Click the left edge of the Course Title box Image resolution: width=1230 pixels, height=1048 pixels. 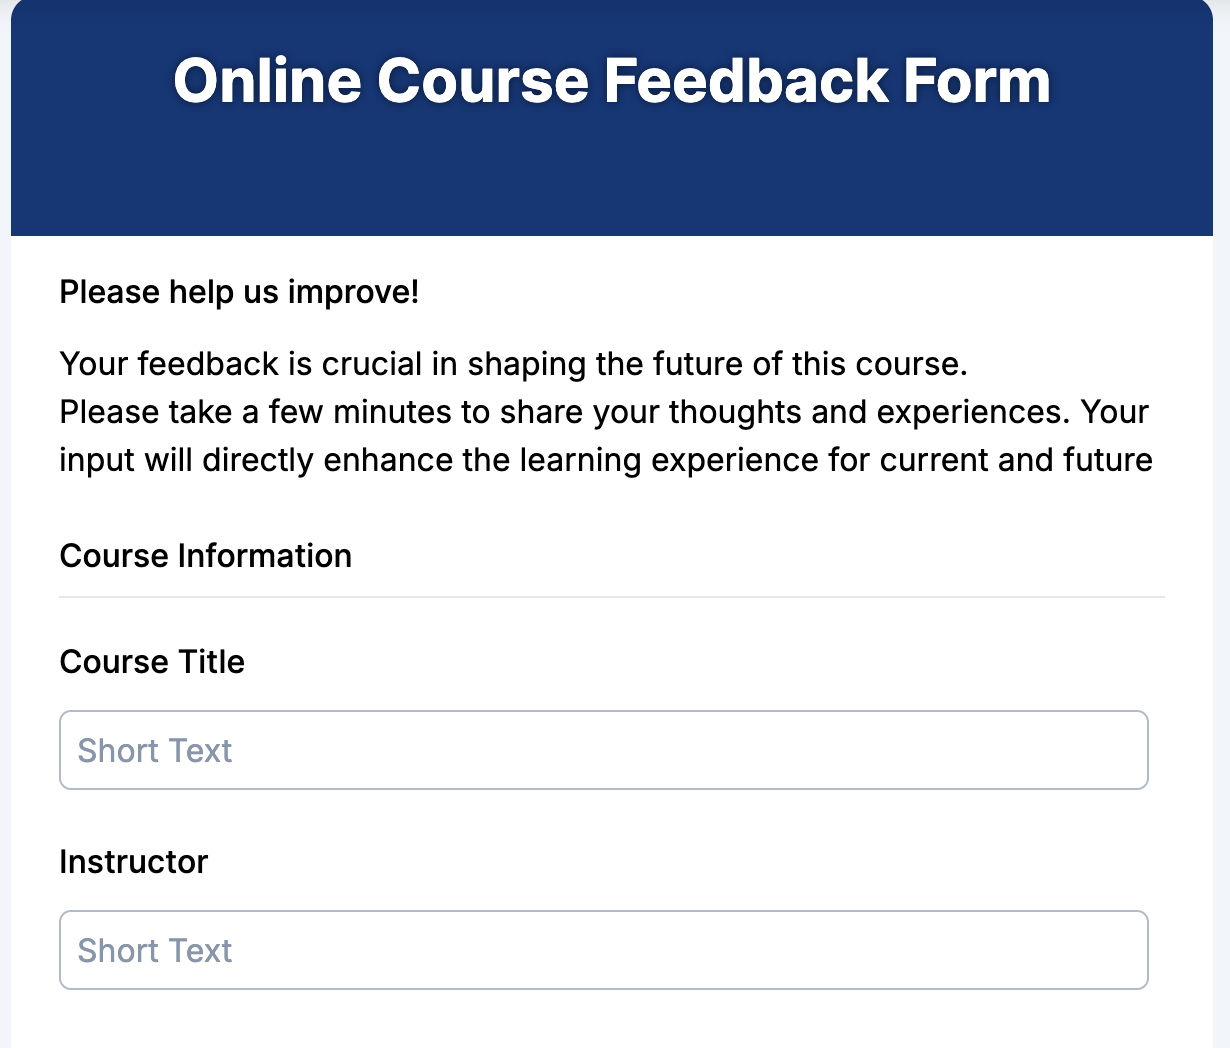click(62, 750)
